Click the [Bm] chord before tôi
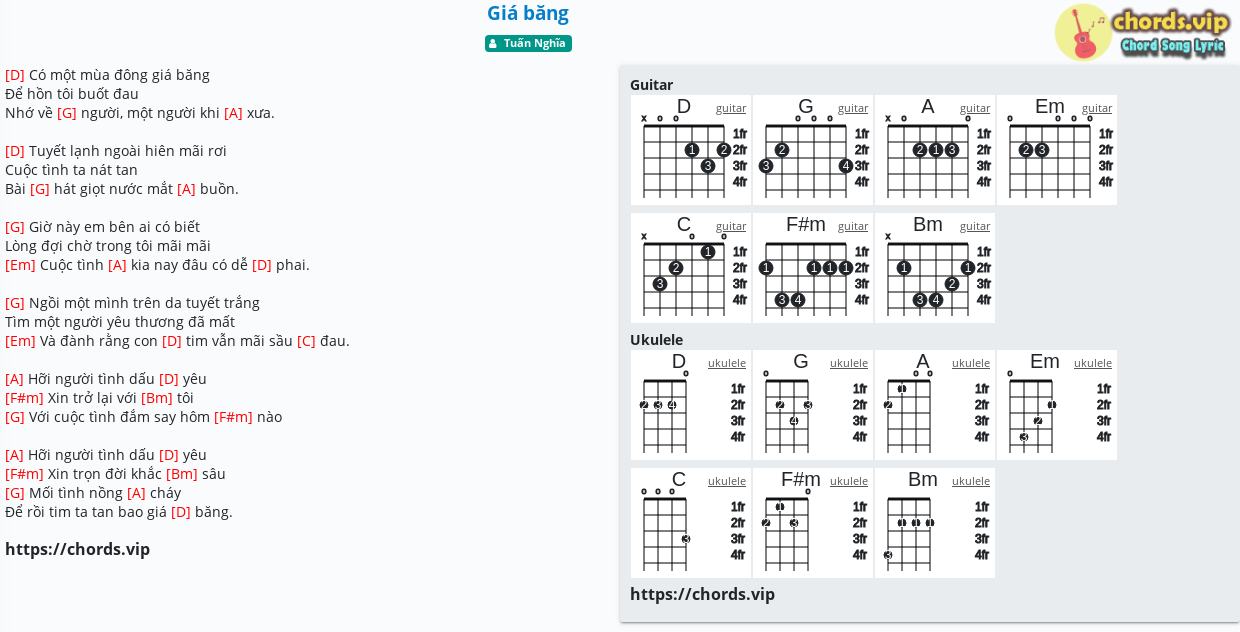The width and height of the screenshot is (1240, 632). pyautogui.click(x=157, y=398)
